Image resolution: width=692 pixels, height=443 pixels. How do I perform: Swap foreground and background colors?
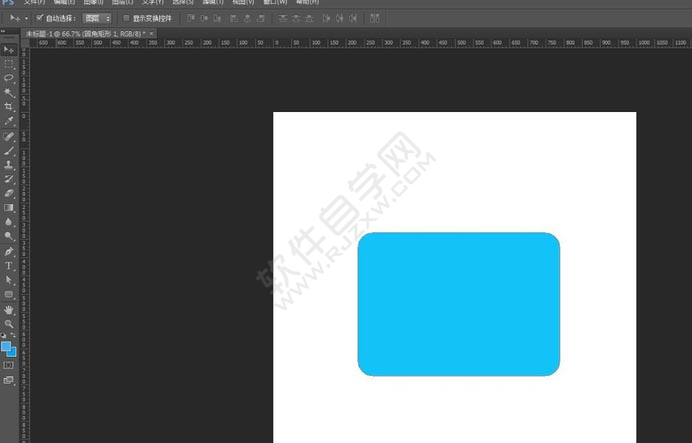click(x=13, y=336)
